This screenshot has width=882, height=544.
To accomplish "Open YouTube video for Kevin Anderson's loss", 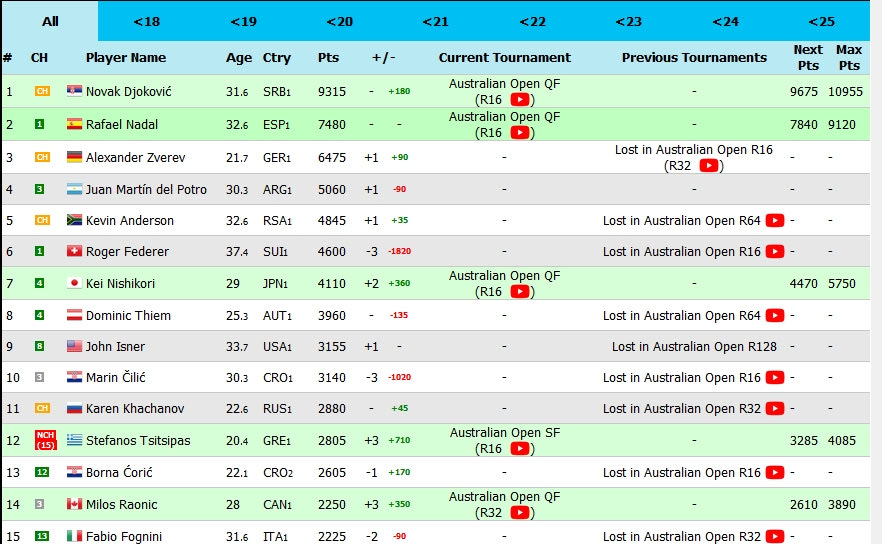I will tap(775, 221).
